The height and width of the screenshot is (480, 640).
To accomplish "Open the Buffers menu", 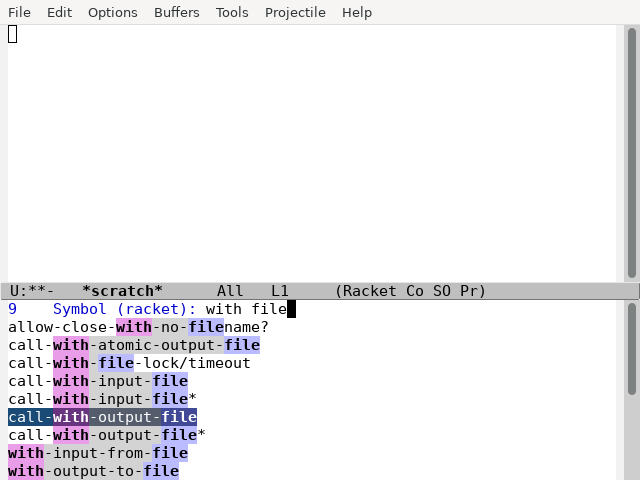I will click(x=177, y=12).
